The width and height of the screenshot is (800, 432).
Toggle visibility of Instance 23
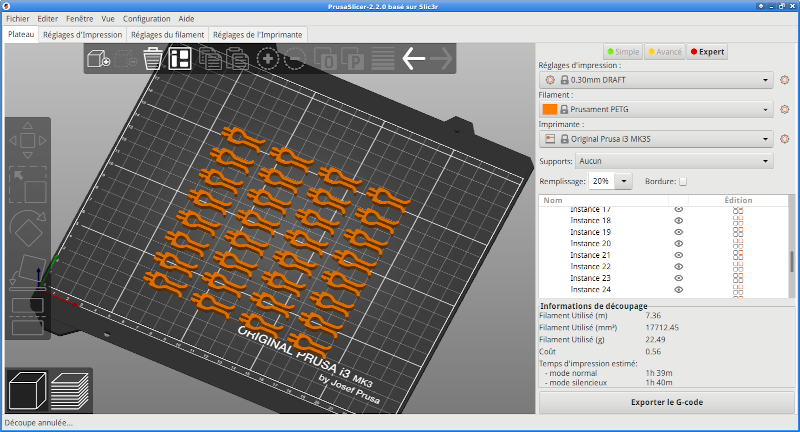[x=679, y=278]
